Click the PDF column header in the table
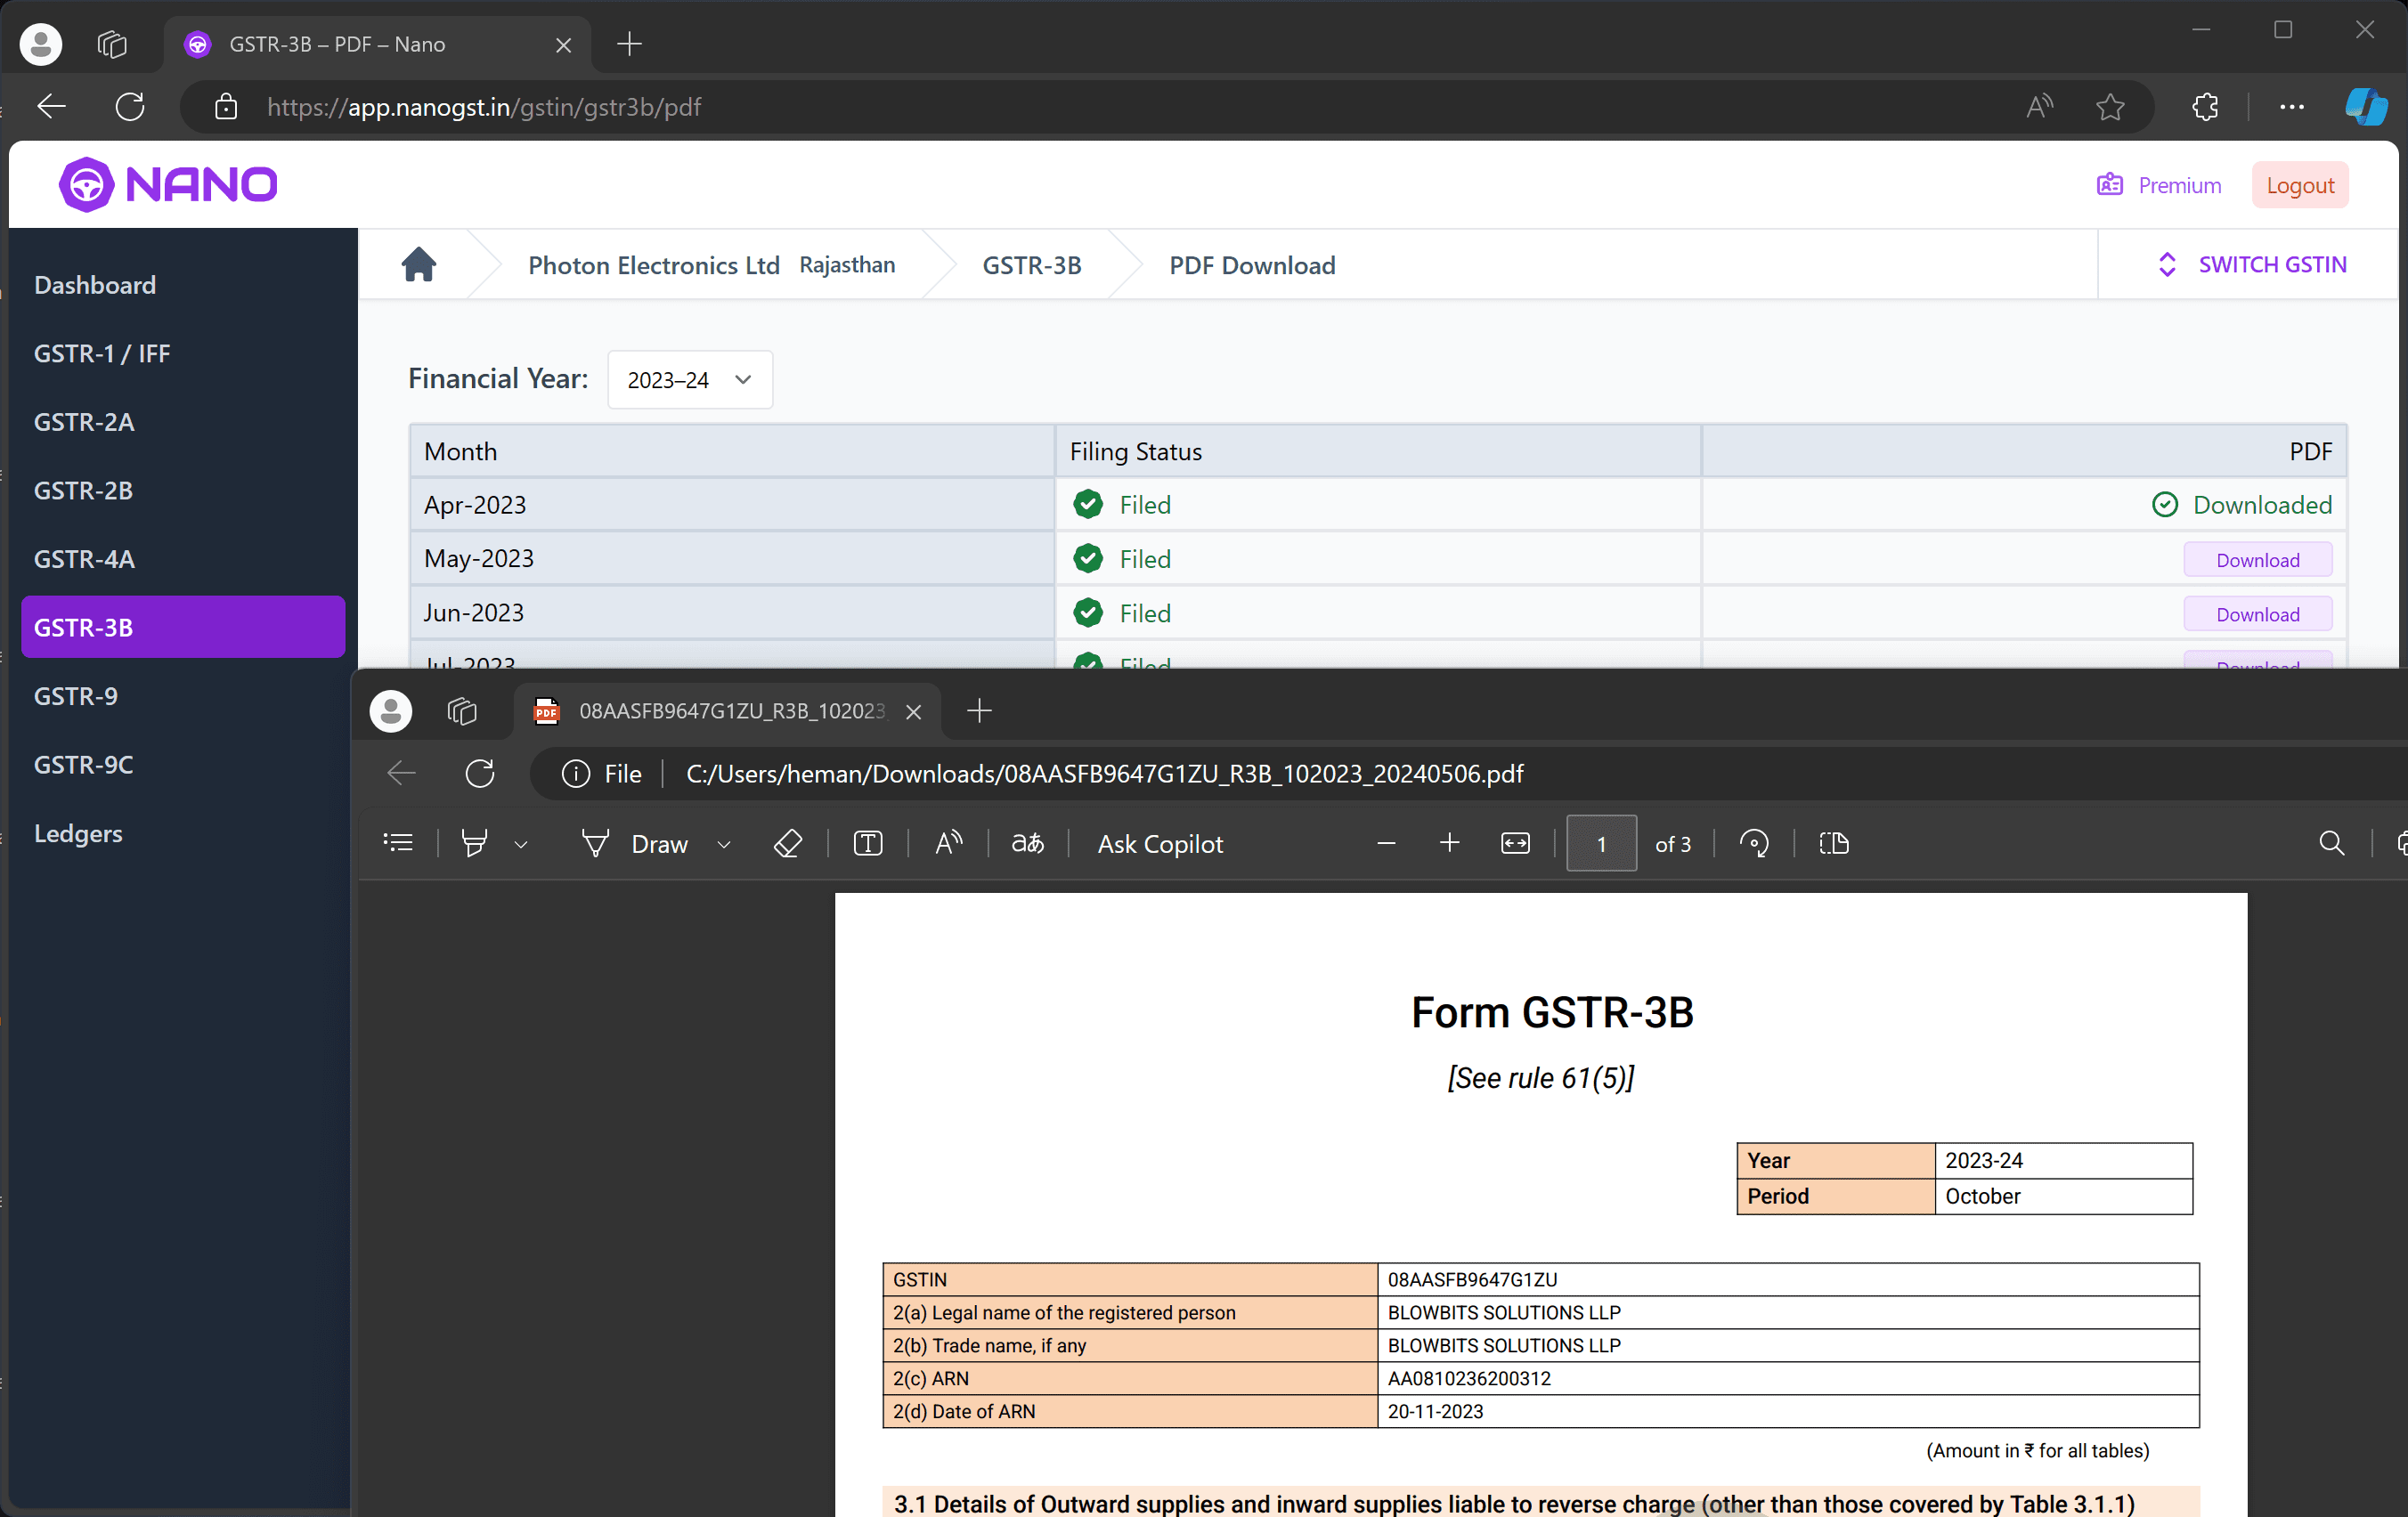The width and height of the screenshot is (2408, 1517). 2310,450
